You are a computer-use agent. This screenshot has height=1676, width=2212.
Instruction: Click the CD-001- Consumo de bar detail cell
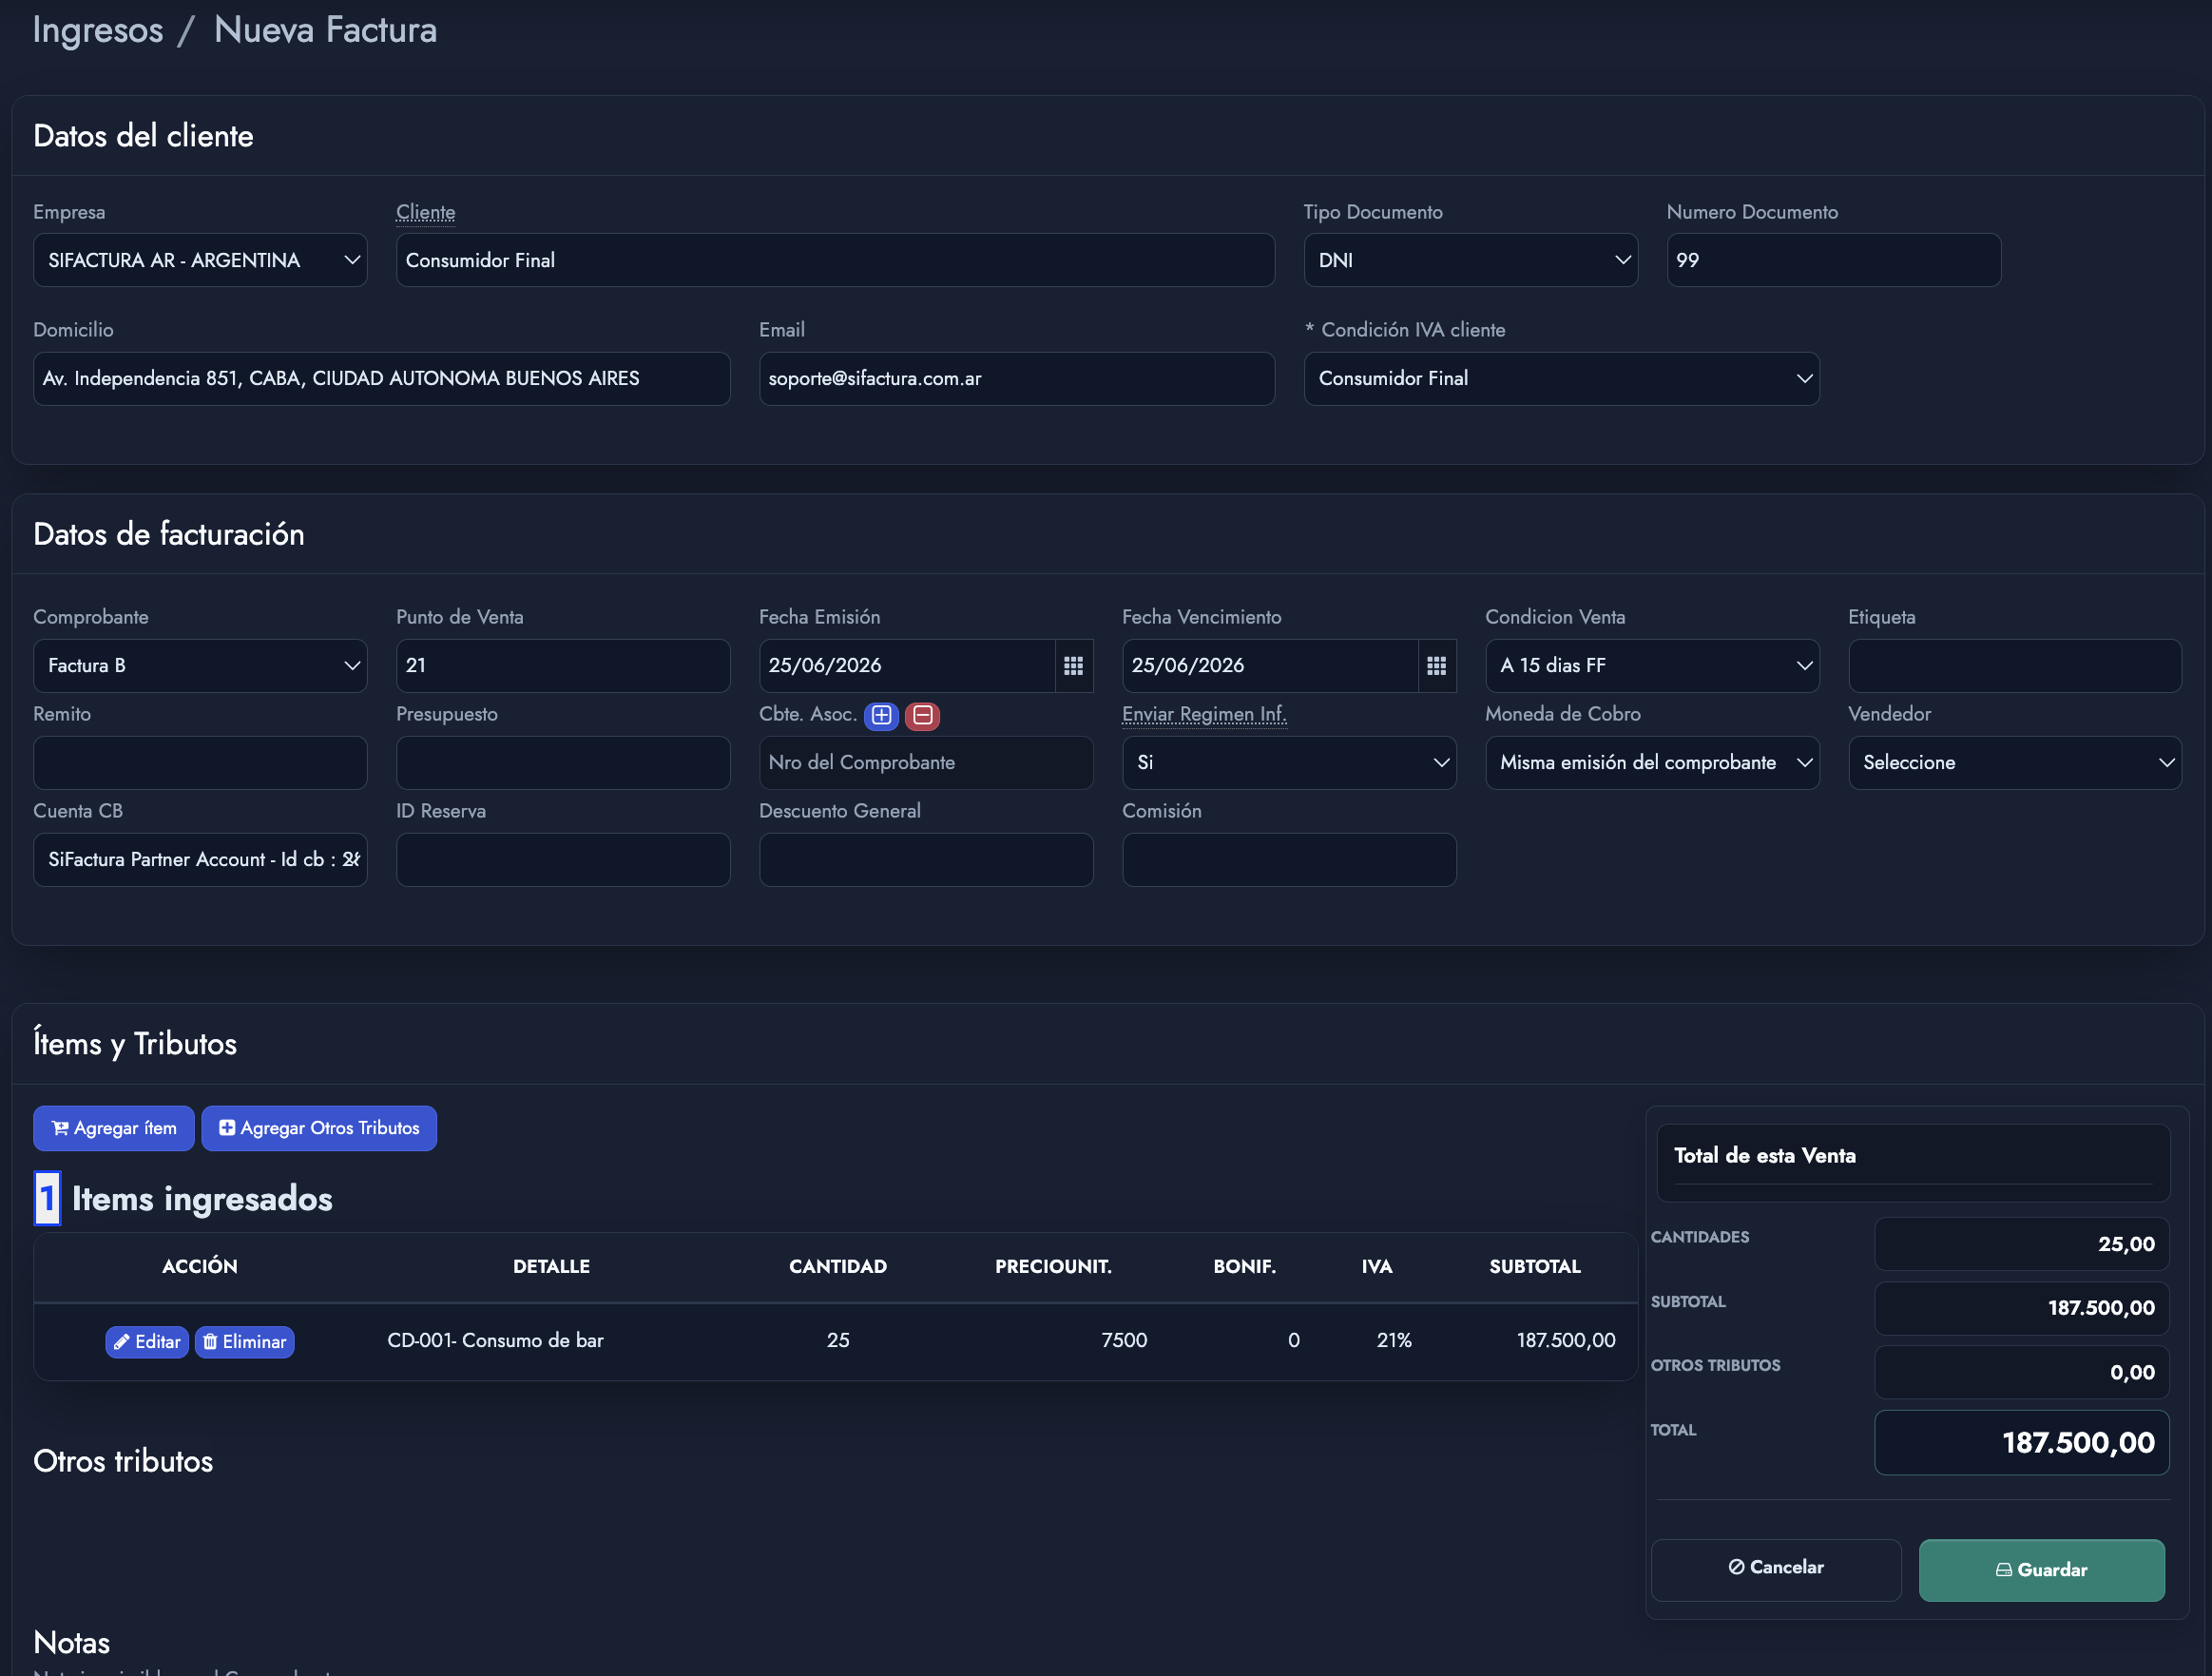pos(495,1340)
